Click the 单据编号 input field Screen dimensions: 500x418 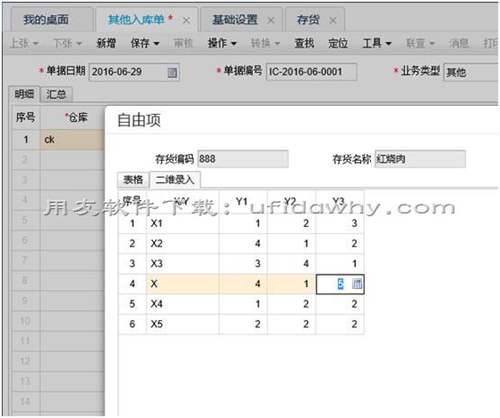click(311, 72)
